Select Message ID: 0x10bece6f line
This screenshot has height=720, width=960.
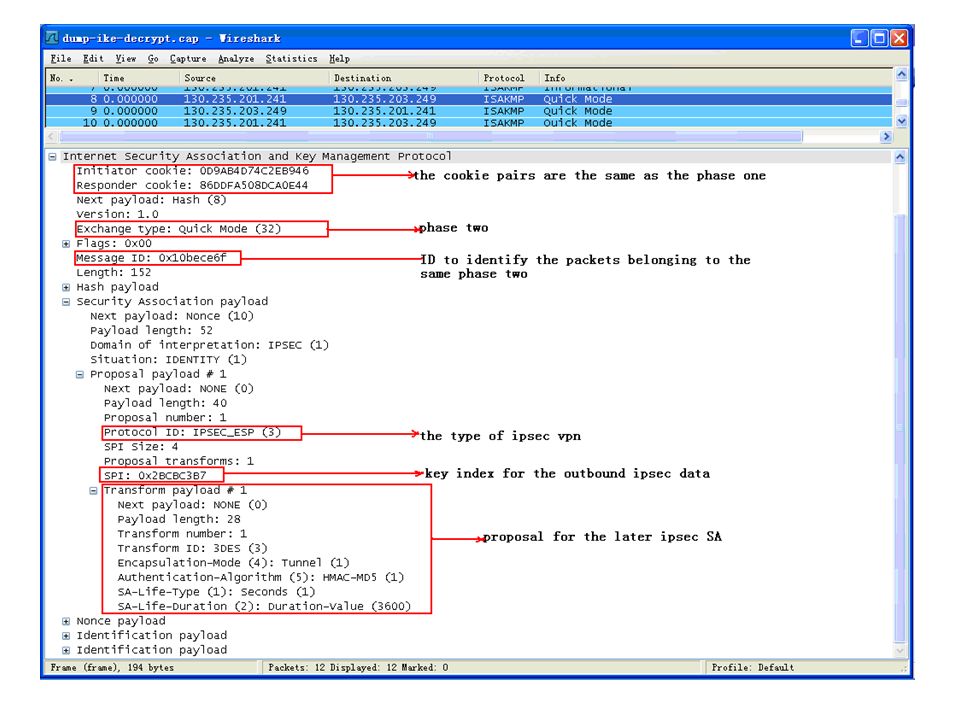tap(151, 258)
